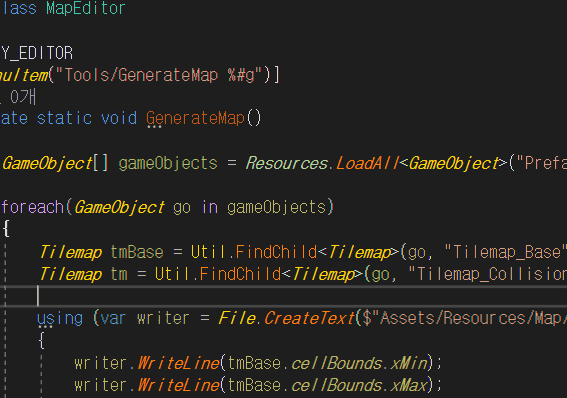Screen dimensions: 567x398
Task: Click the LoadAll method call
Action: pyautogui.click(x=367, y=163)
